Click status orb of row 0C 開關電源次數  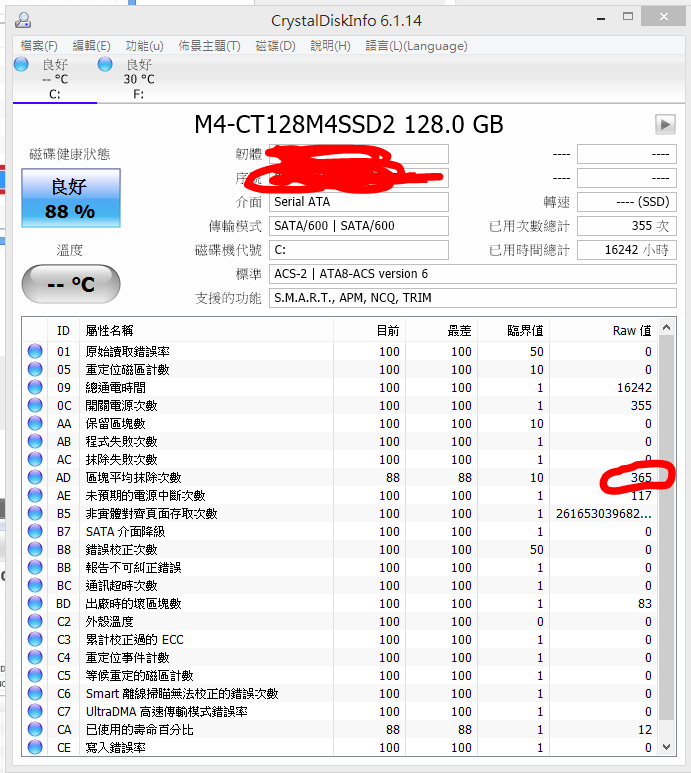click(x=35, y=405)
